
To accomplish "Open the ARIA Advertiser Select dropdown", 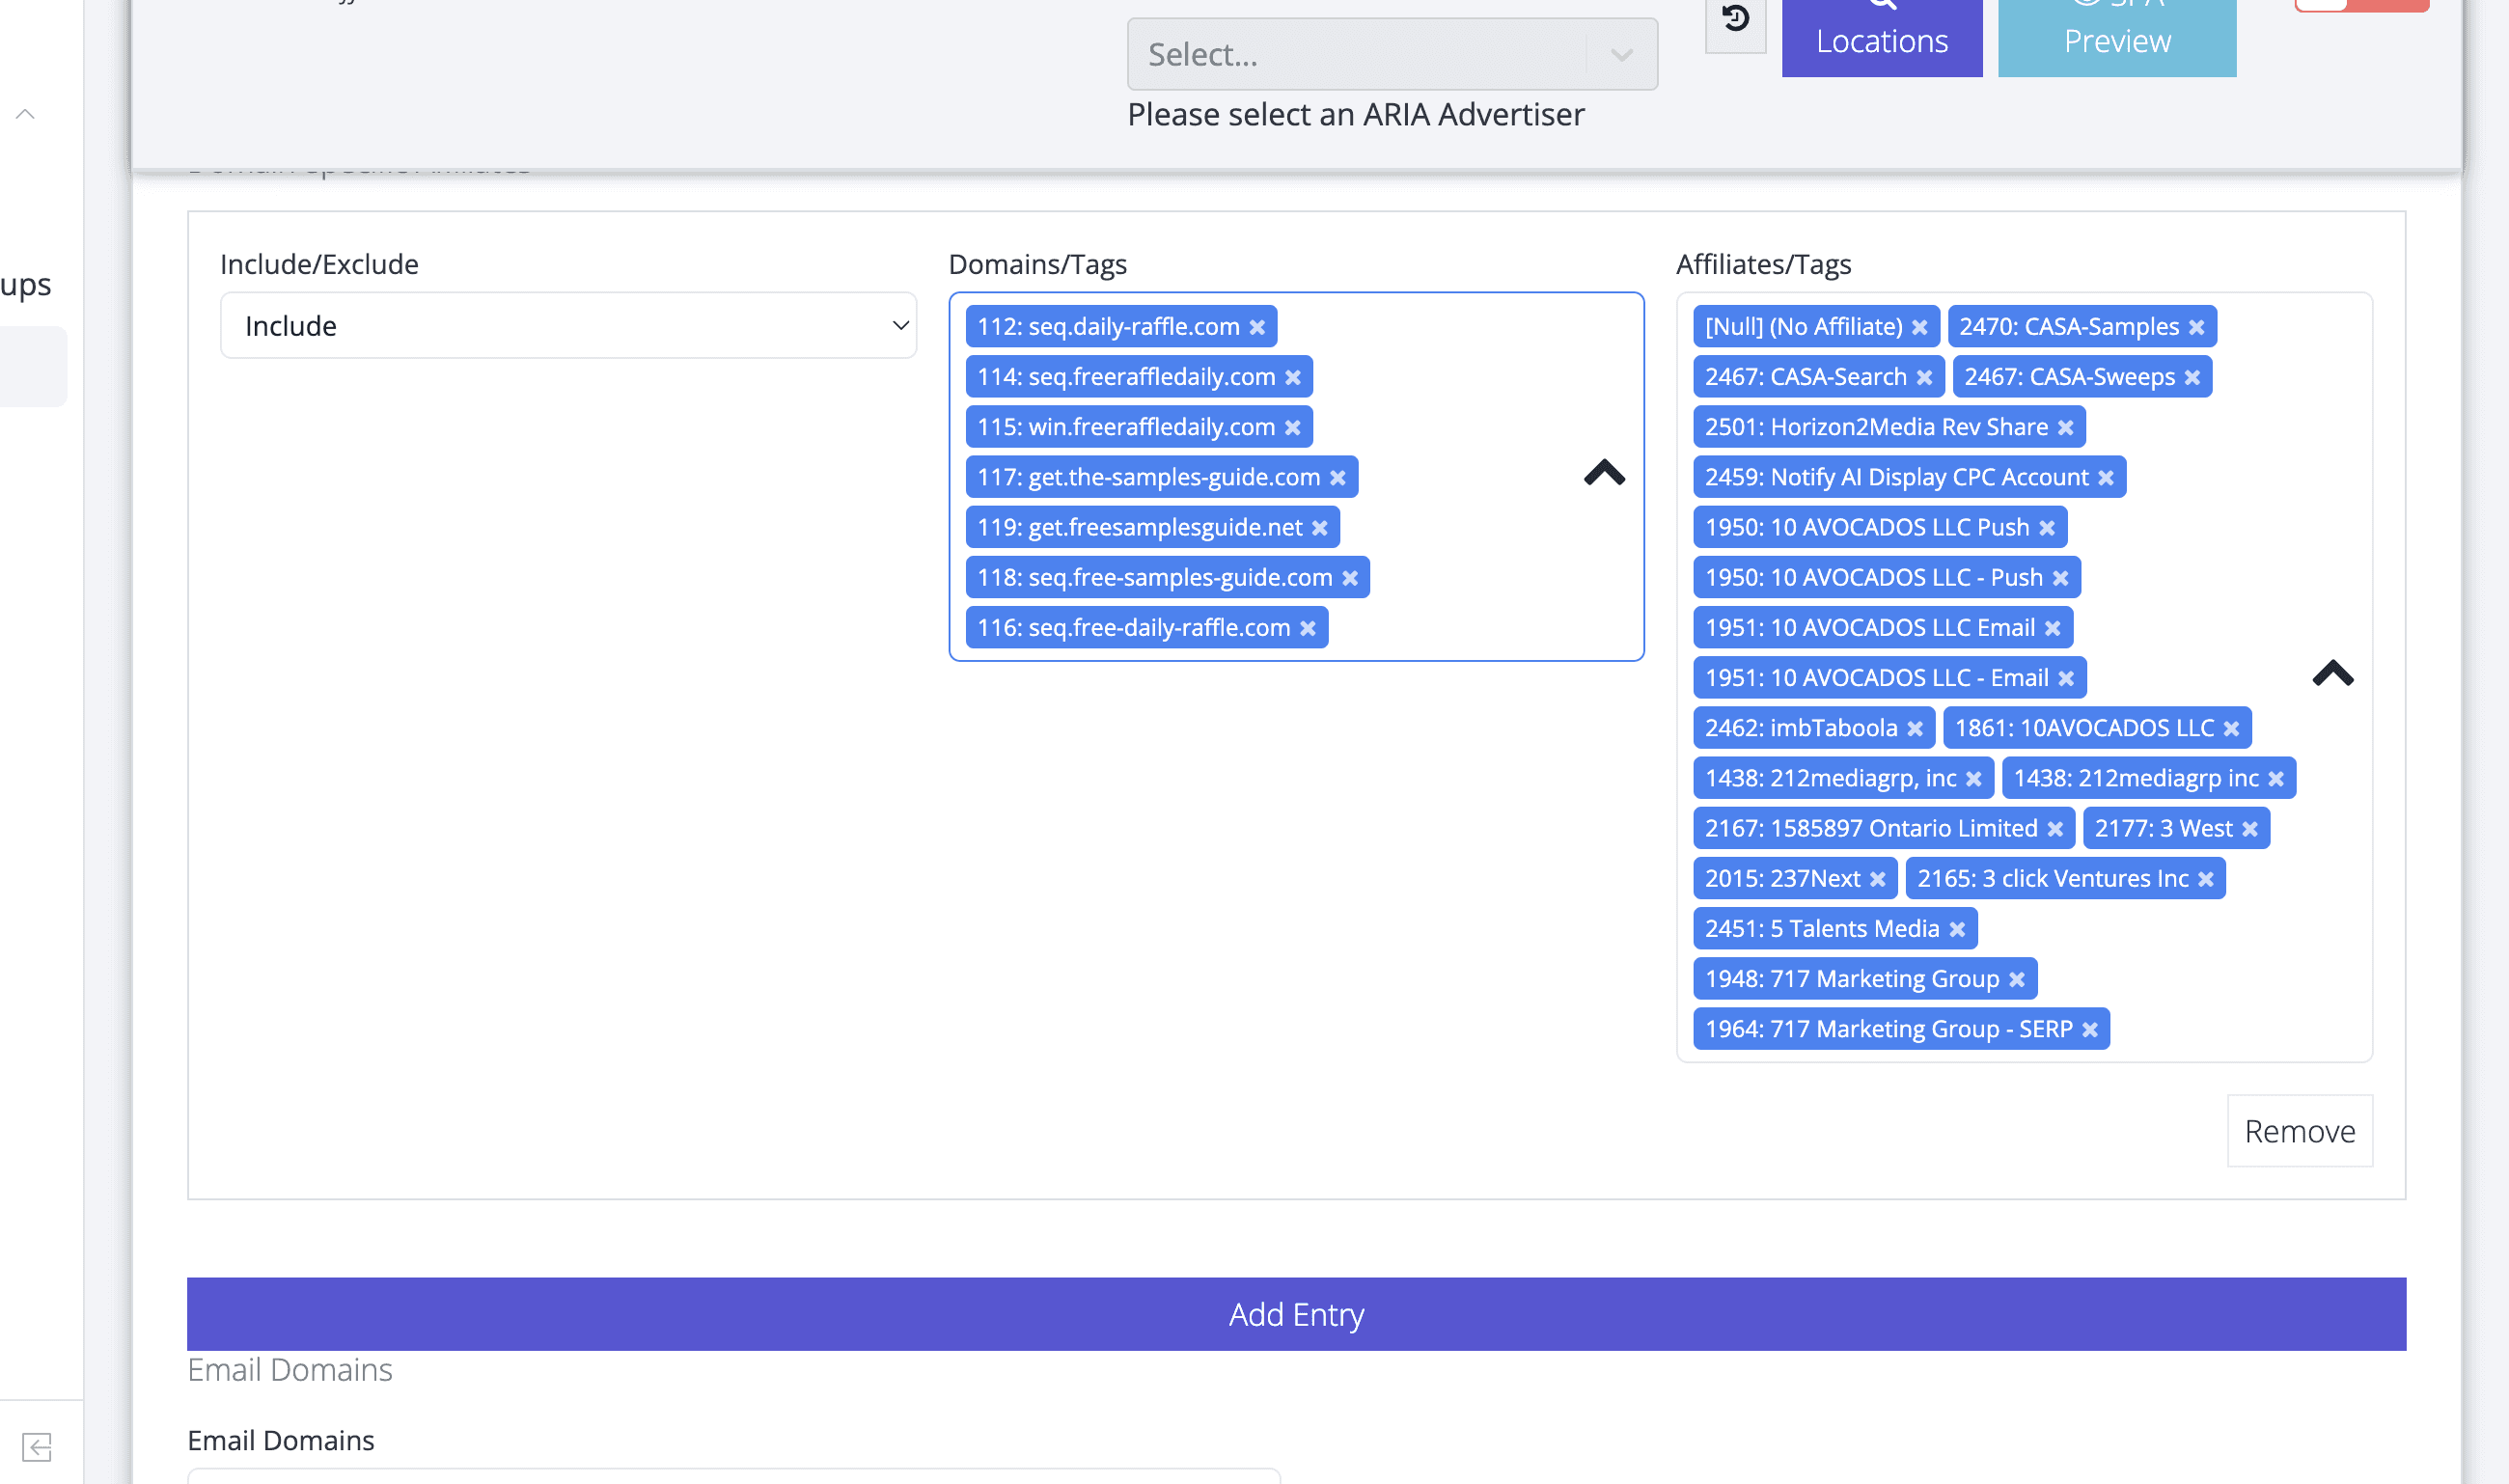I will 1392,54.
